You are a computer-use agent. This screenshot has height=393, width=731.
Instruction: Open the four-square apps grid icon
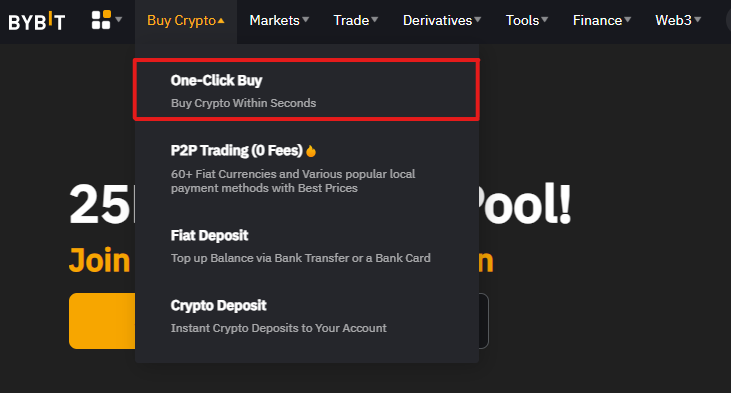click(101, 20)
